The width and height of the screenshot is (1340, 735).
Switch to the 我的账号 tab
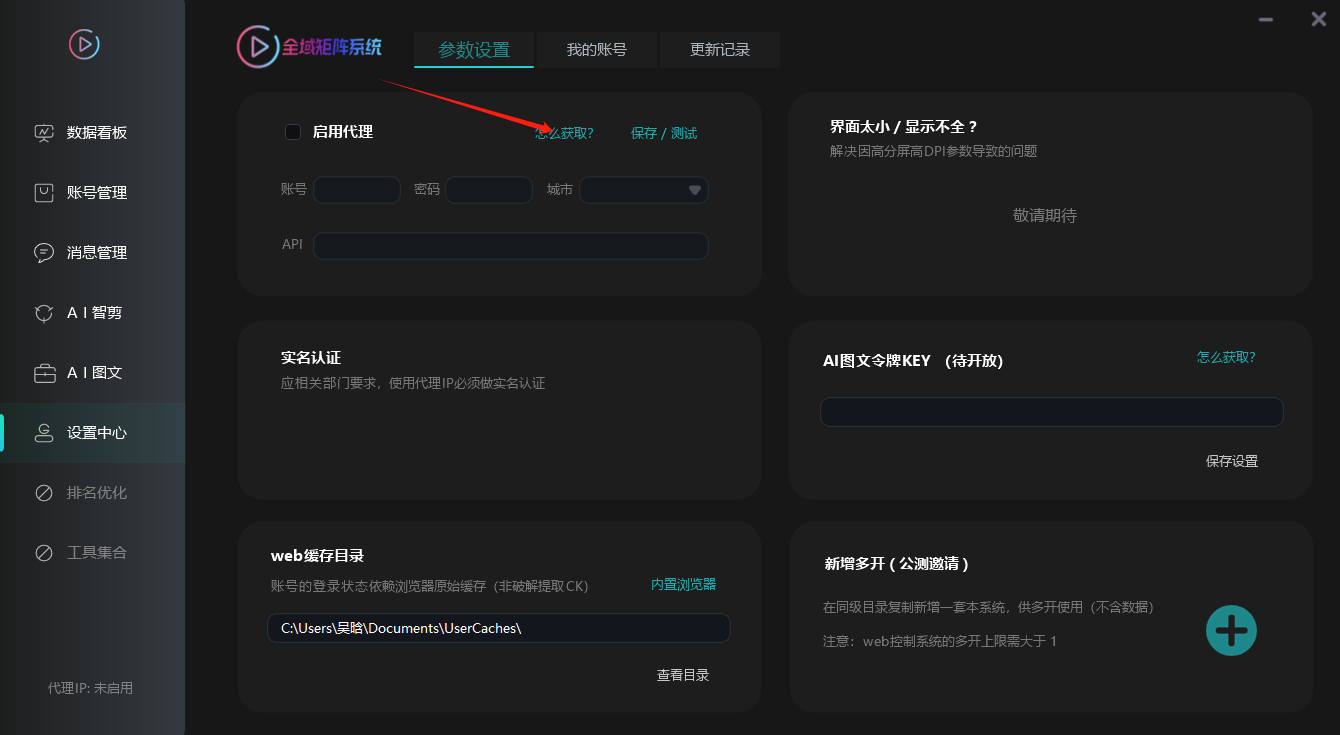[x=597, y=50]
